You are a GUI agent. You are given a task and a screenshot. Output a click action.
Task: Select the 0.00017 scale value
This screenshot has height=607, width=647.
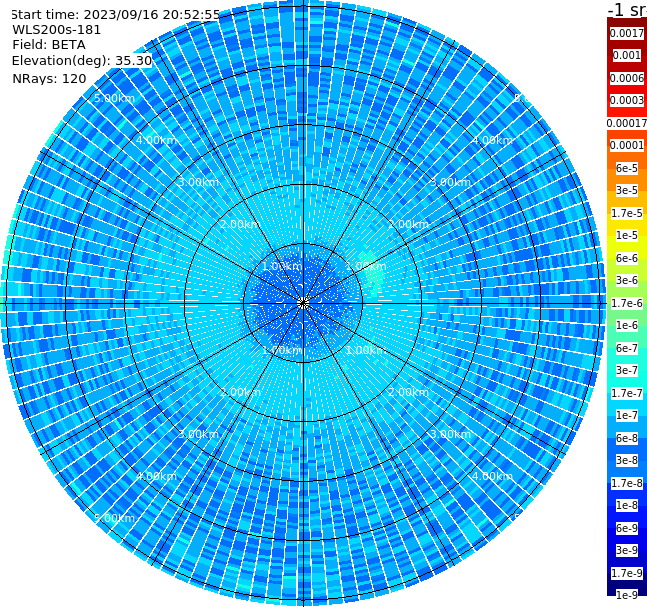tap(627, 123)
